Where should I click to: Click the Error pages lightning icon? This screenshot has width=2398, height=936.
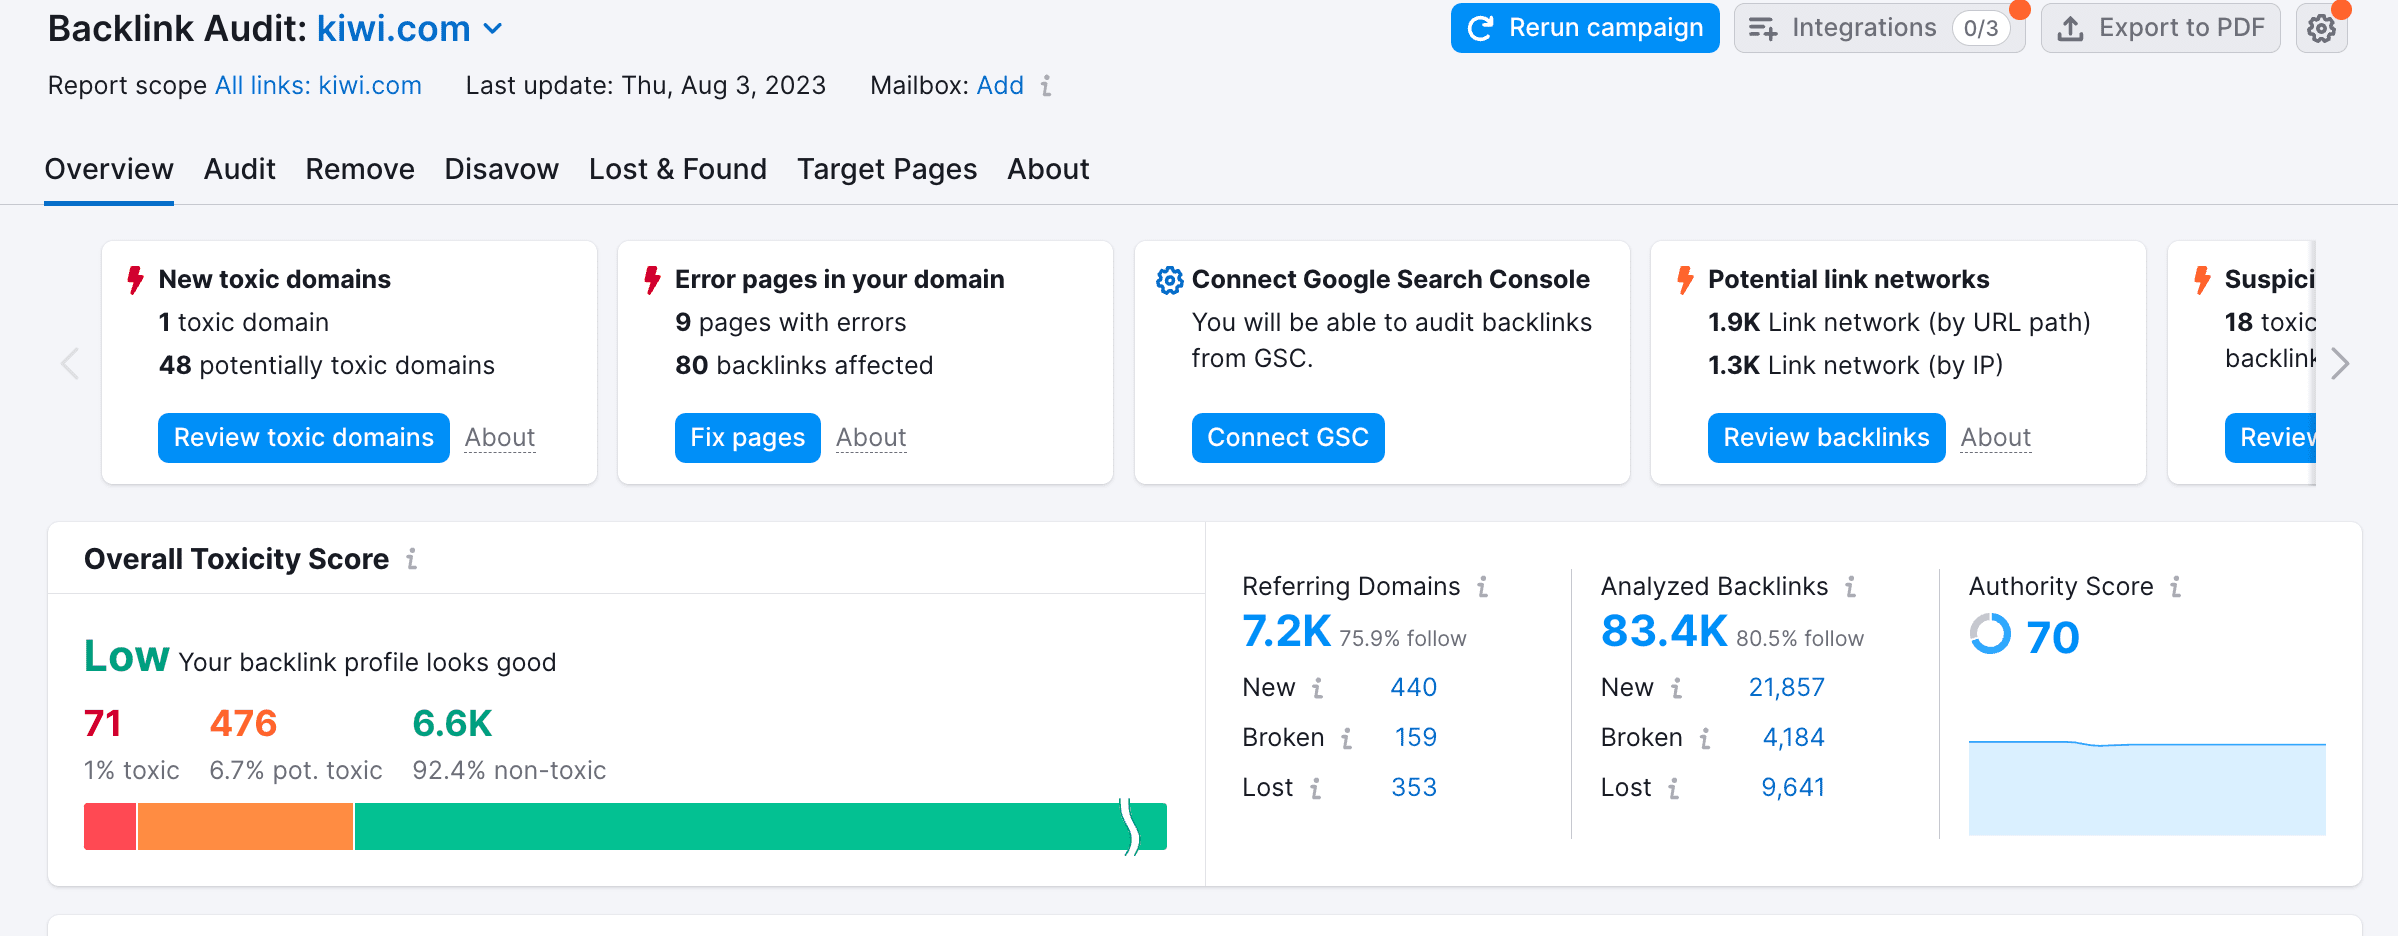pos(652,280)
